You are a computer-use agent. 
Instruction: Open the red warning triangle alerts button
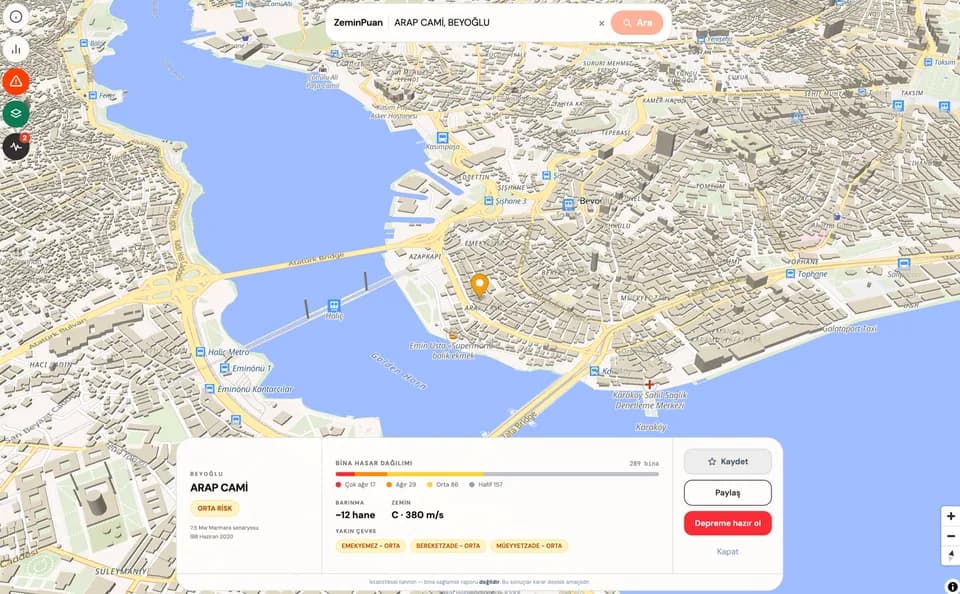click(x=16, y=81)
